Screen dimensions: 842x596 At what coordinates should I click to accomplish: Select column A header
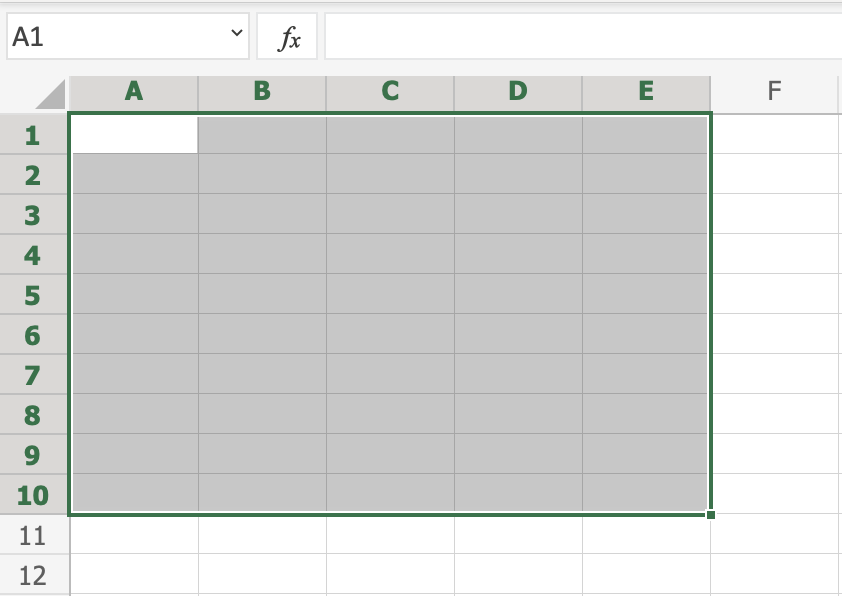(134, 92)
